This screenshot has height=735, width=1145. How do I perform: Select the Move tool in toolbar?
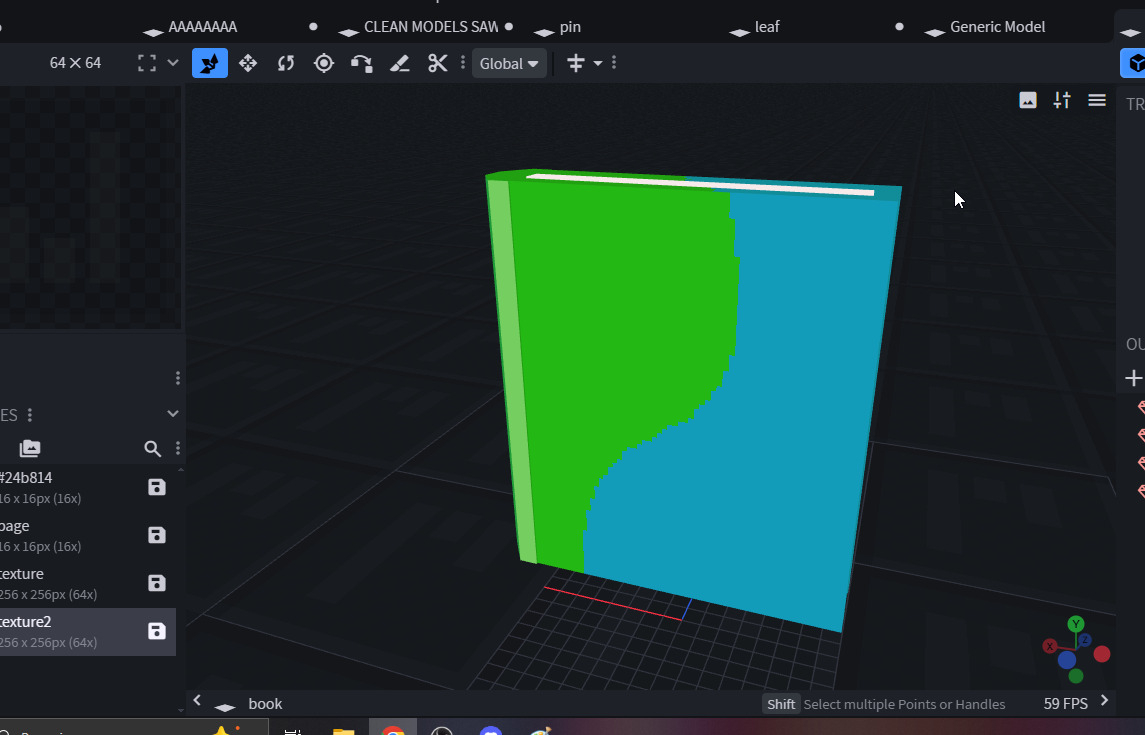click(x=248, y=63)
